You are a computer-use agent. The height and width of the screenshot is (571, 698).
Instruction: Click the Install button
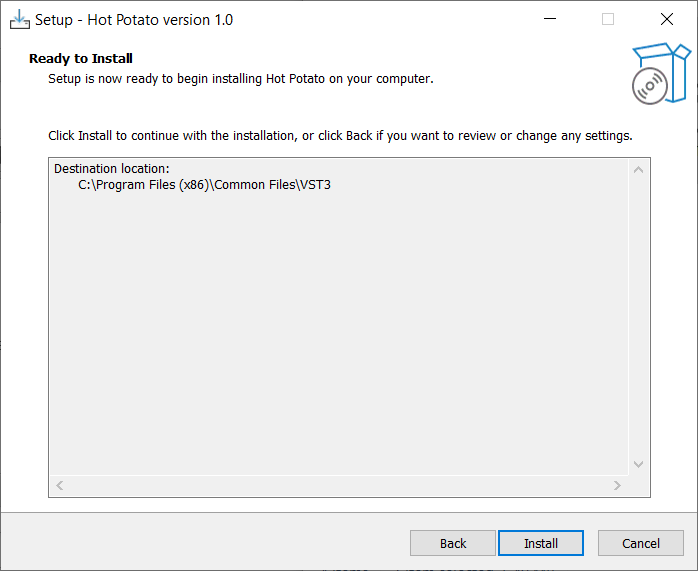click(541, 543)
